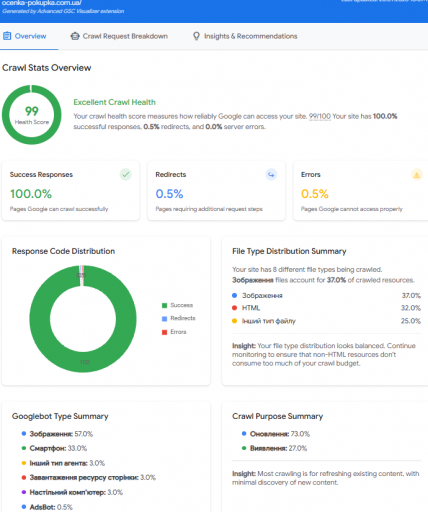Click the warning triangle icon on Errors card

point(417,174)
